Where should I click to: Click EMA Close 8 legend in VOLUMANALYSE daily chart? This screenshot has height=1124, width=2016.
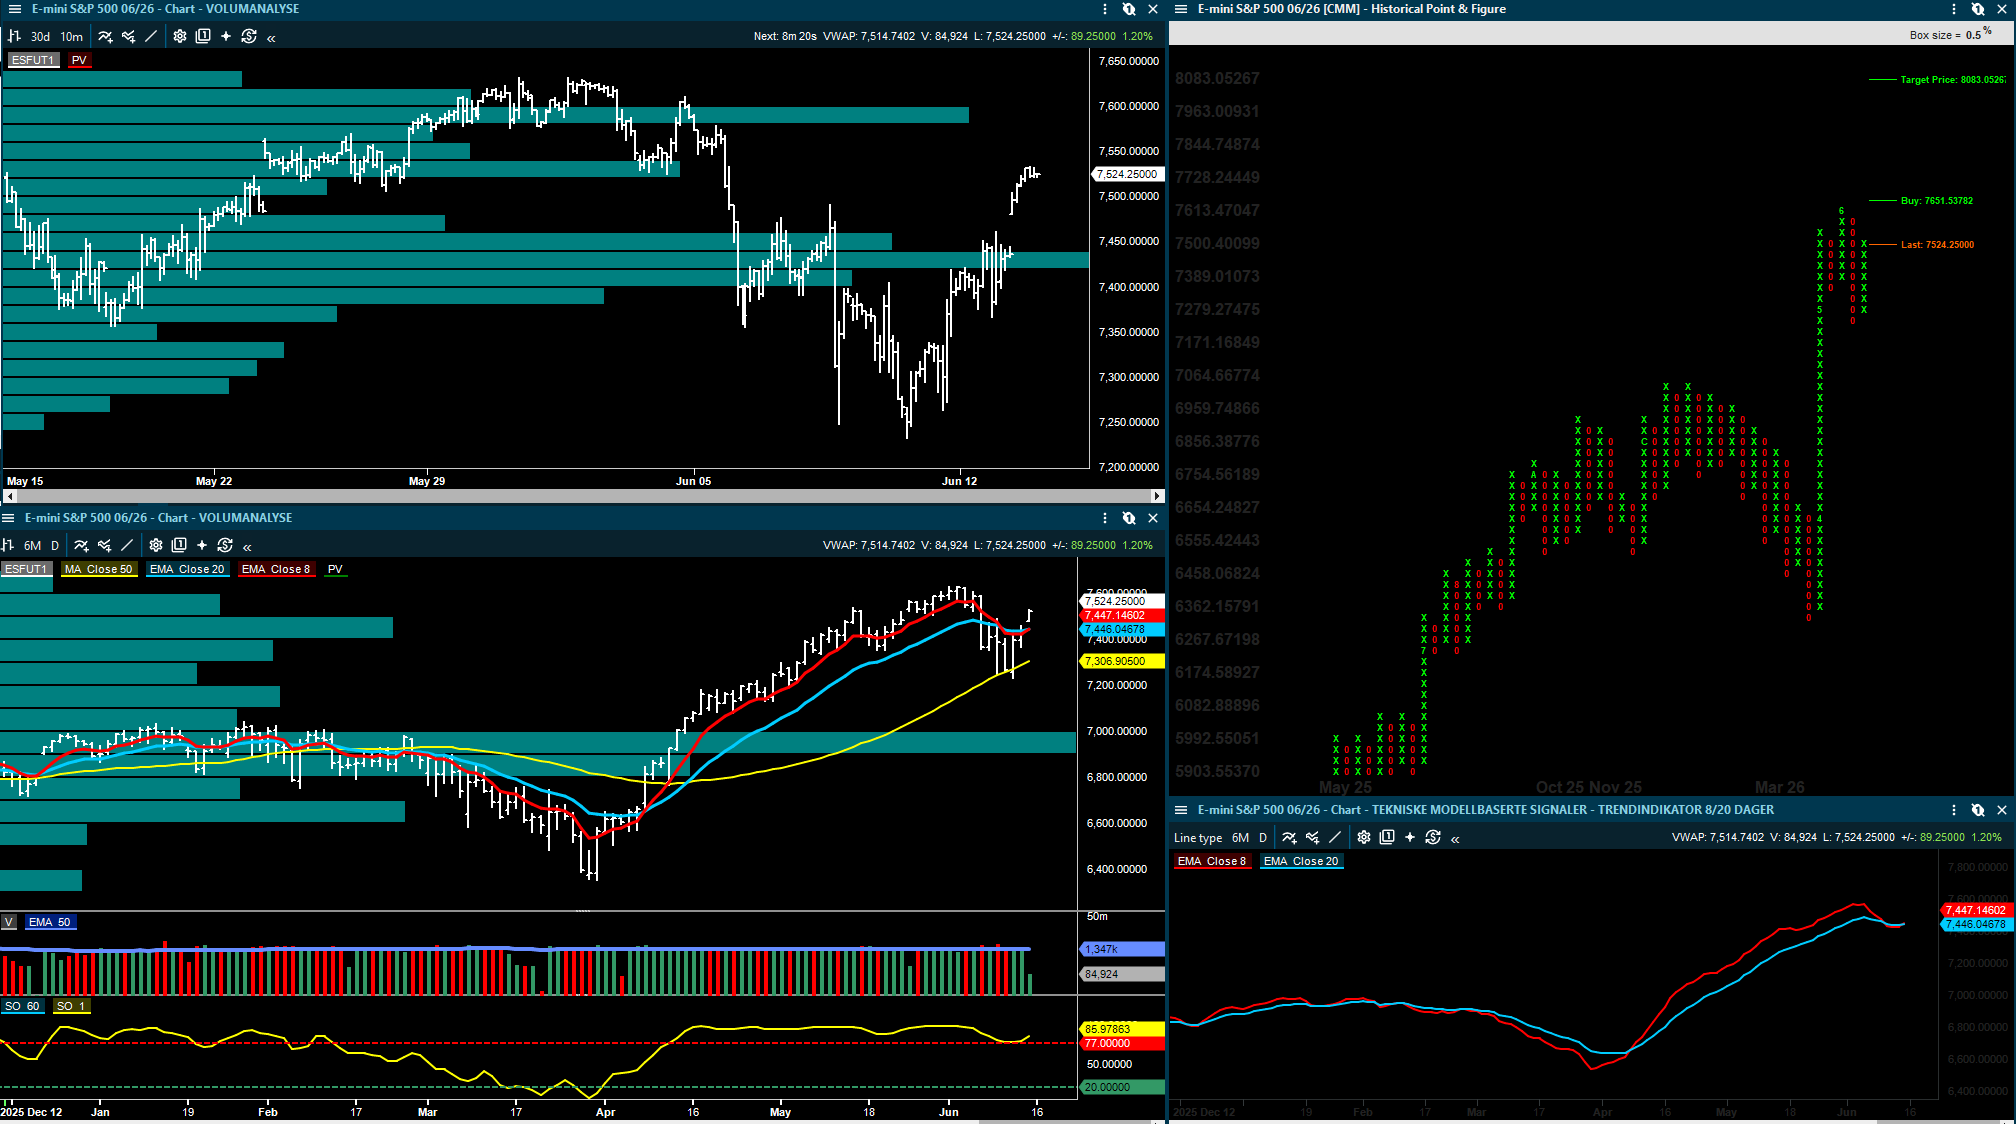[x=276, y=569]
